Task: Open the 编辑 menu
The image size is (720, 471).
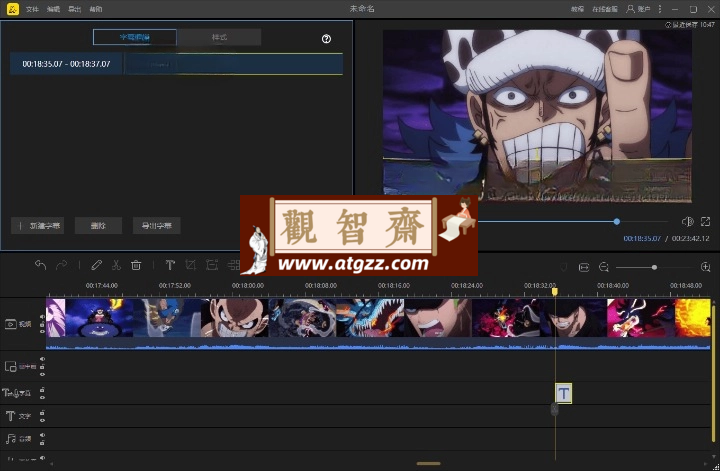Action: click(53, 9)
